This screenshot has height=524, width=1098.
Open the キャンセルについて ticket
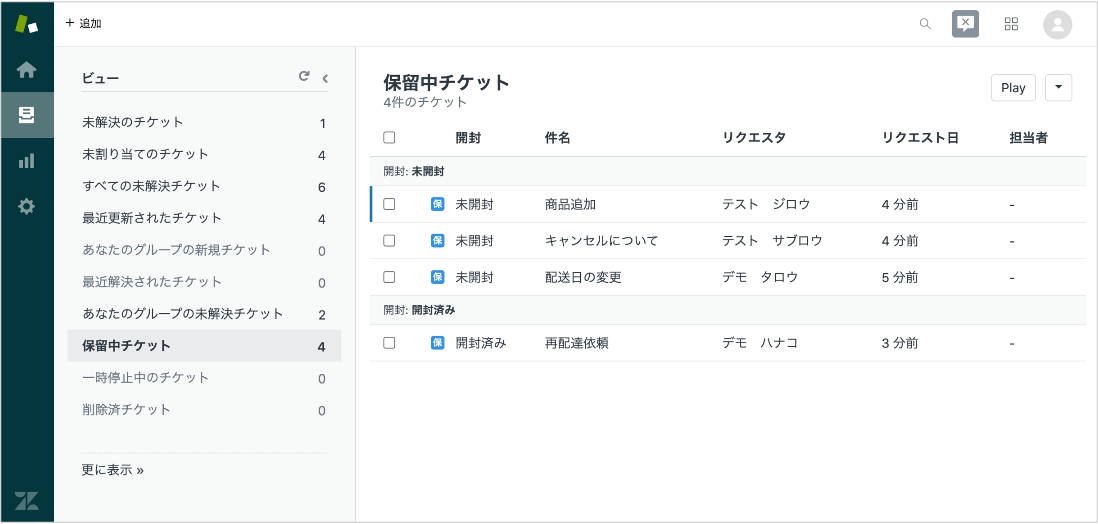pyautogui.click(x=600, y=241)
